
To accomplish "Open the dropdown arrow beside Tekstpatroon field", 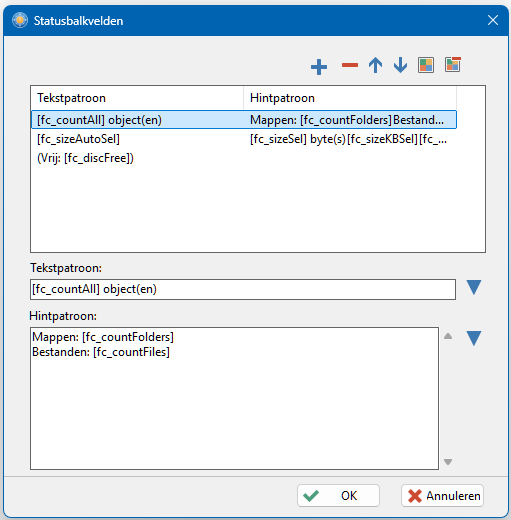I will (x=474, y=288).
